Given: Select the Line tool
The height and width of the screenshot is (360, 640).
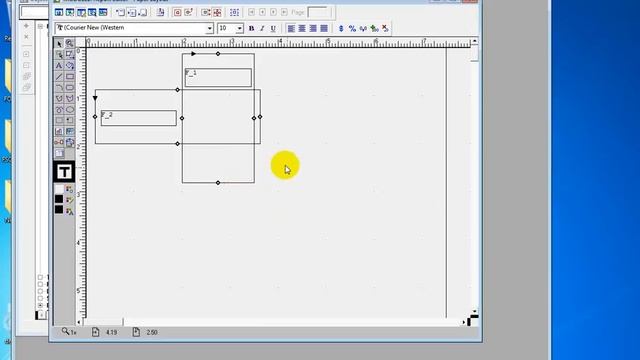Looking at the screenshot, I should [59, 76].
